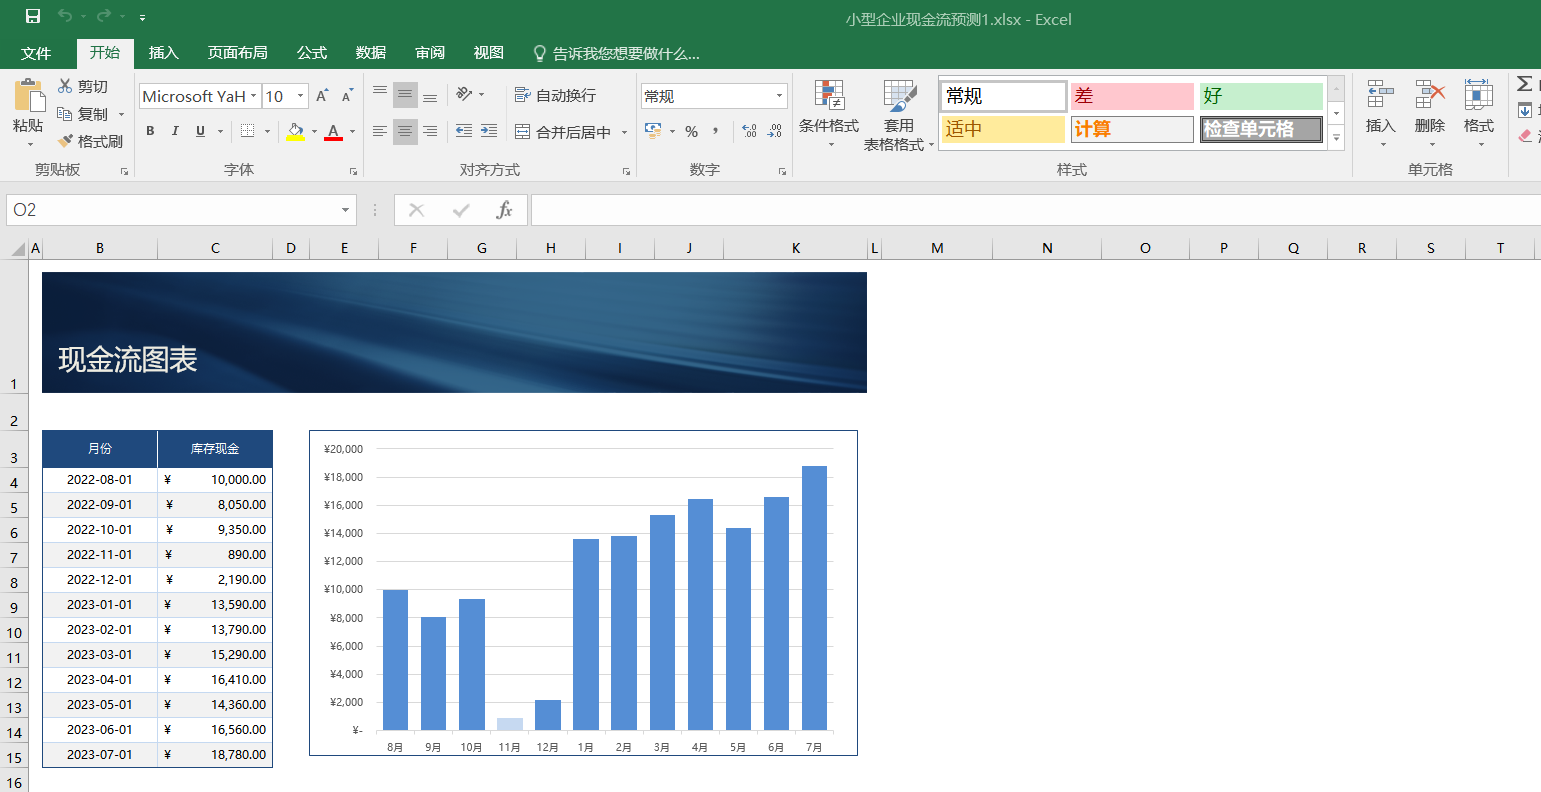The height and width of the screenshot is (792, 1541).
Task: Click the Cut scissors icon
Action: click(66, 86)
